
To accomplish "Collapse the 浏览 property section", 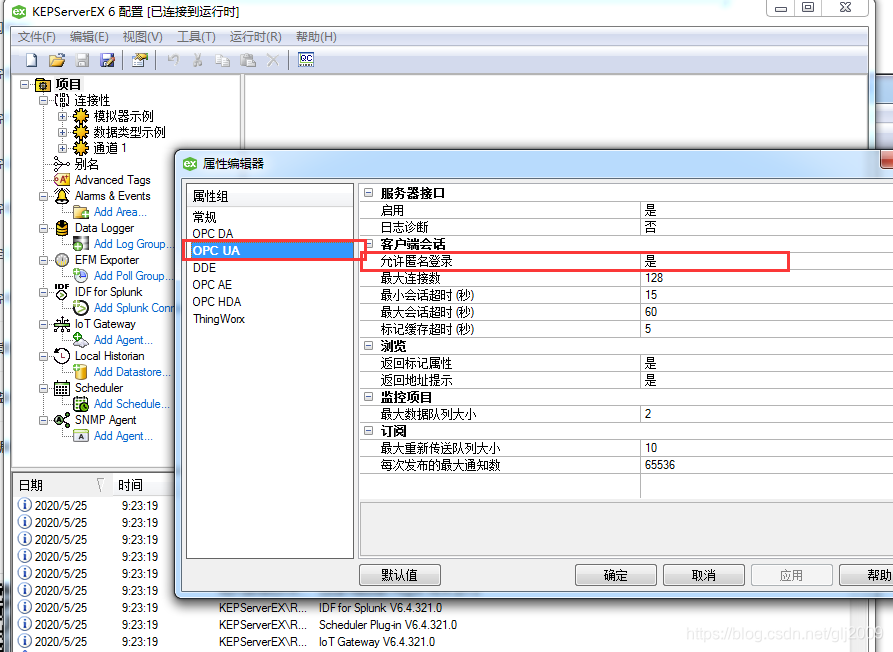I will (x=368, y=346).
